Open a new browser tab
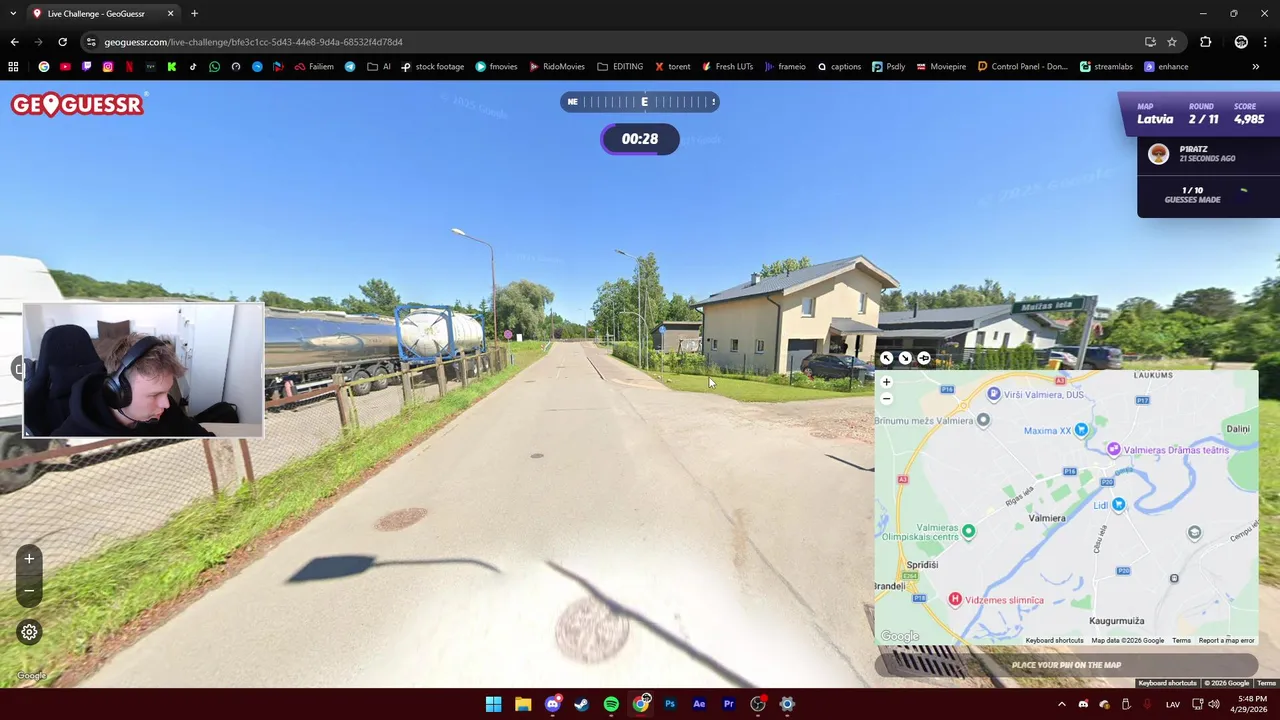The height and width of the screenshot is (720, 1280). [194, 14]
